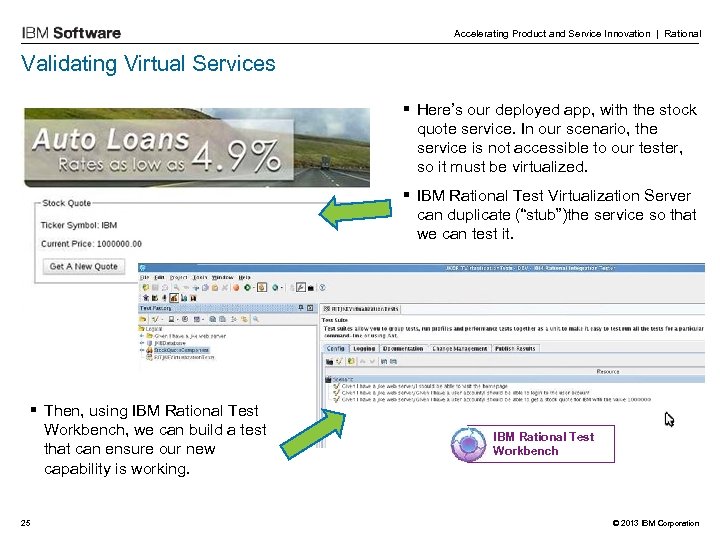Pin the Test Factory panel
The height and width of the screenshot is (540, 720).
pos(301,308)
